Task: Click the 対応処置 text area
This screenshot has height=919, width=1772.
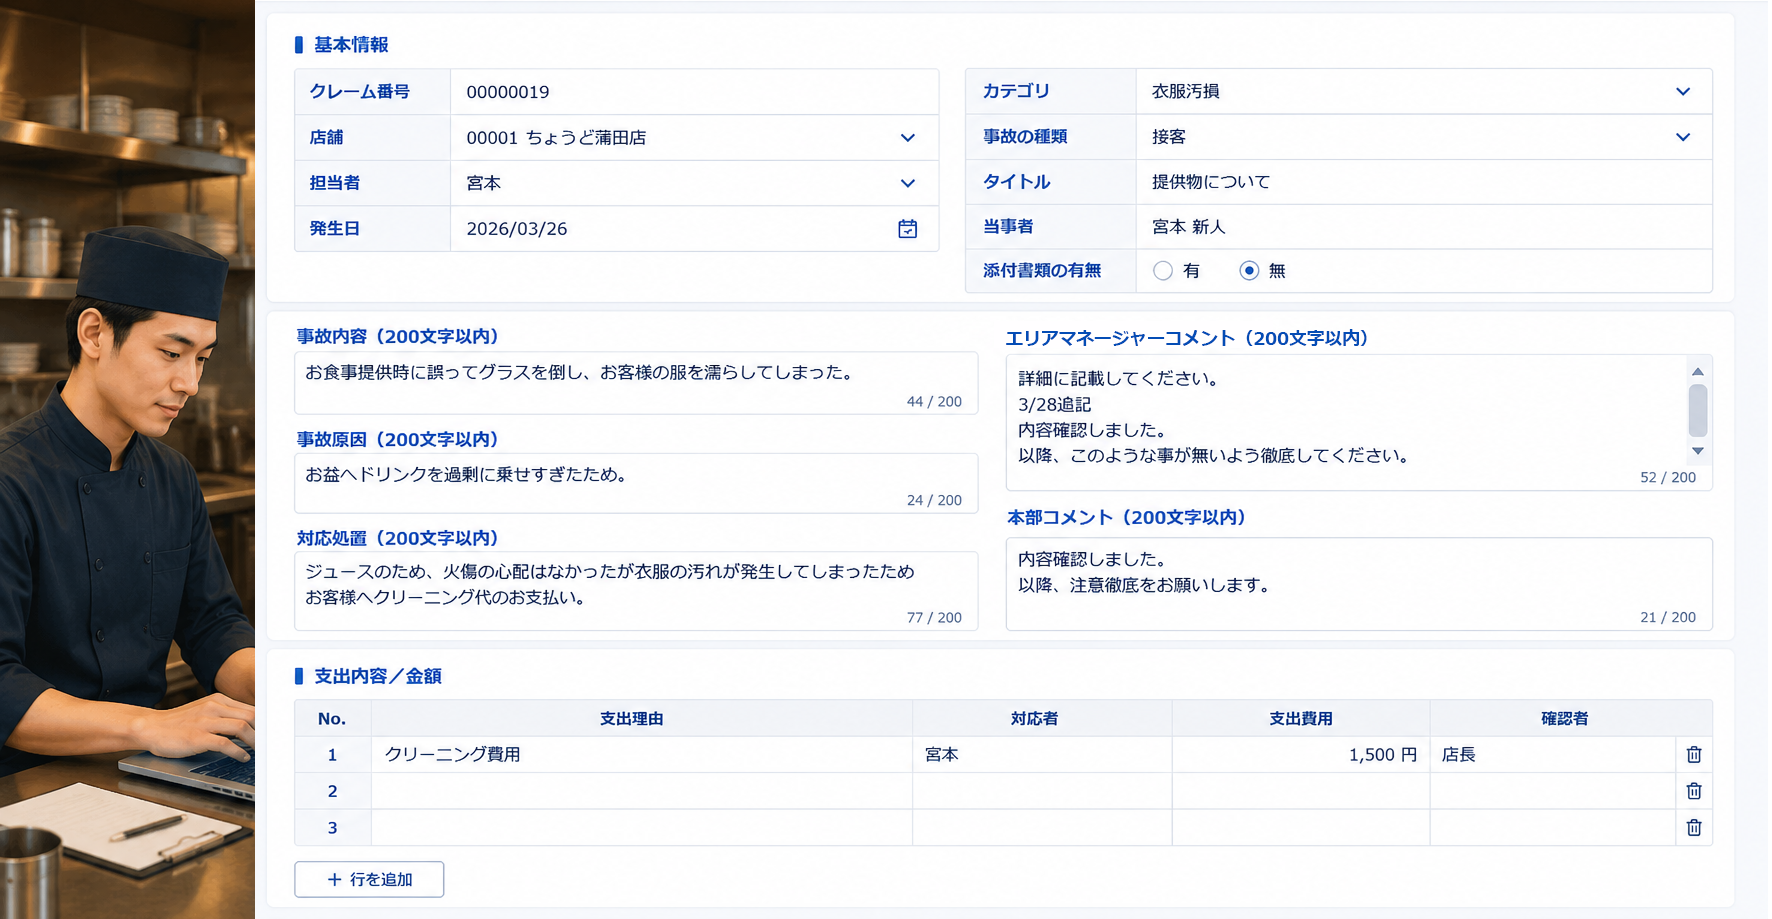Action: tap(636, 591)
